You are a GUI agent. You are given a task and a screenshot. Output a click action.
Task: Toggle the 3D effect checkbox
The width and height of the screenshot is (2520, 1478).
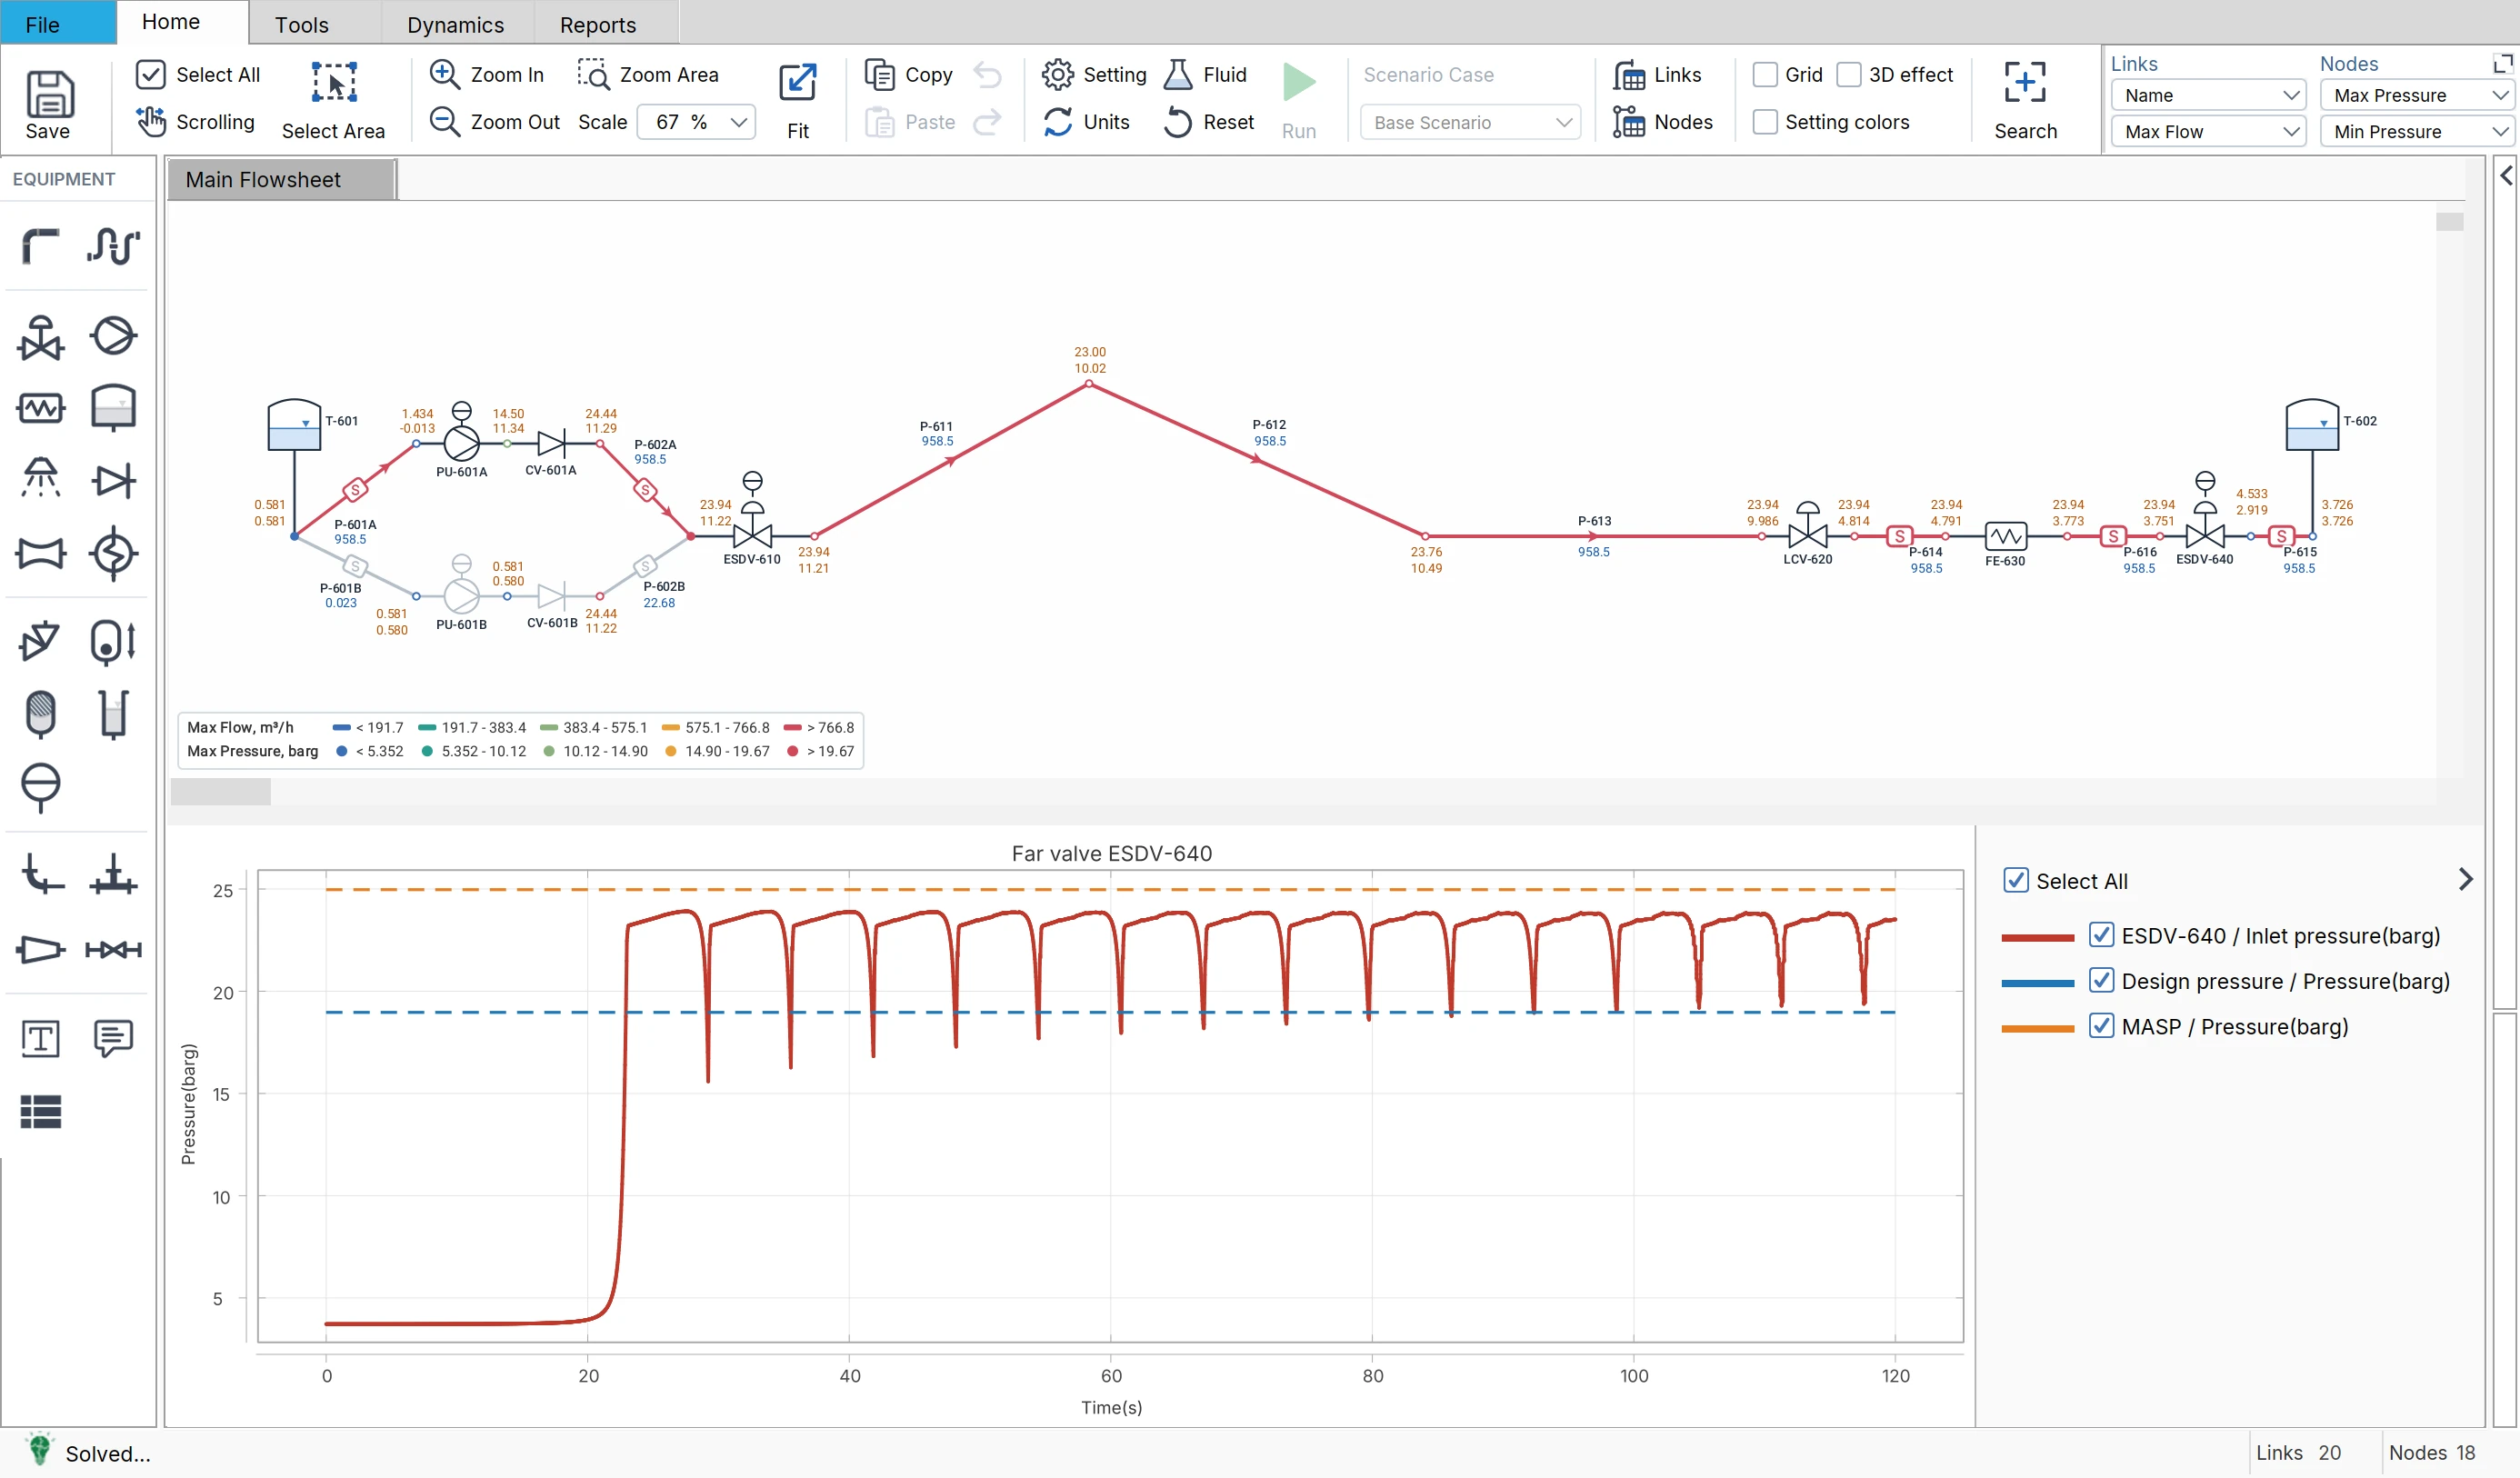click(x=1849, y=75)
